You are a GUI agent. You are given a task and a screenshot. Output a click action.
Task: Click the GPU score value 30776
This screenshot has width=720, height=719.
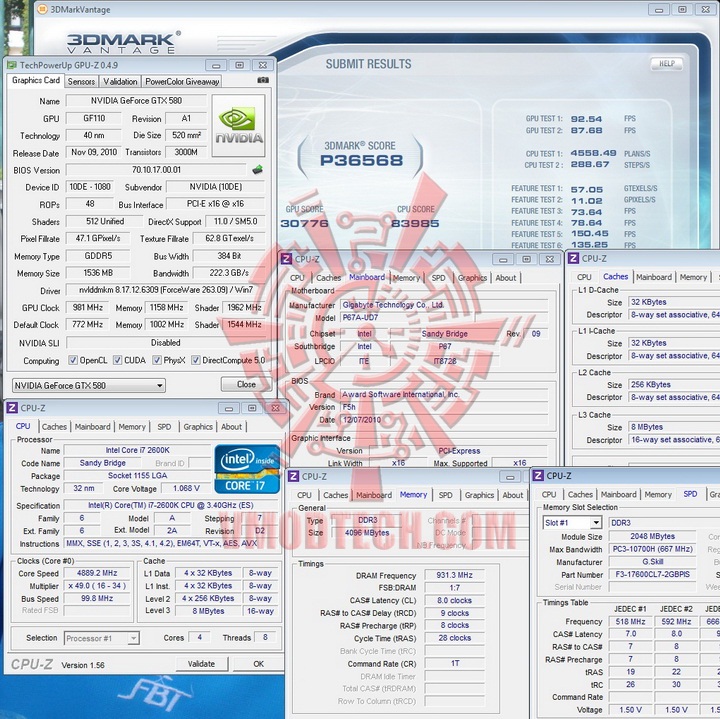[x=305, y=224]
